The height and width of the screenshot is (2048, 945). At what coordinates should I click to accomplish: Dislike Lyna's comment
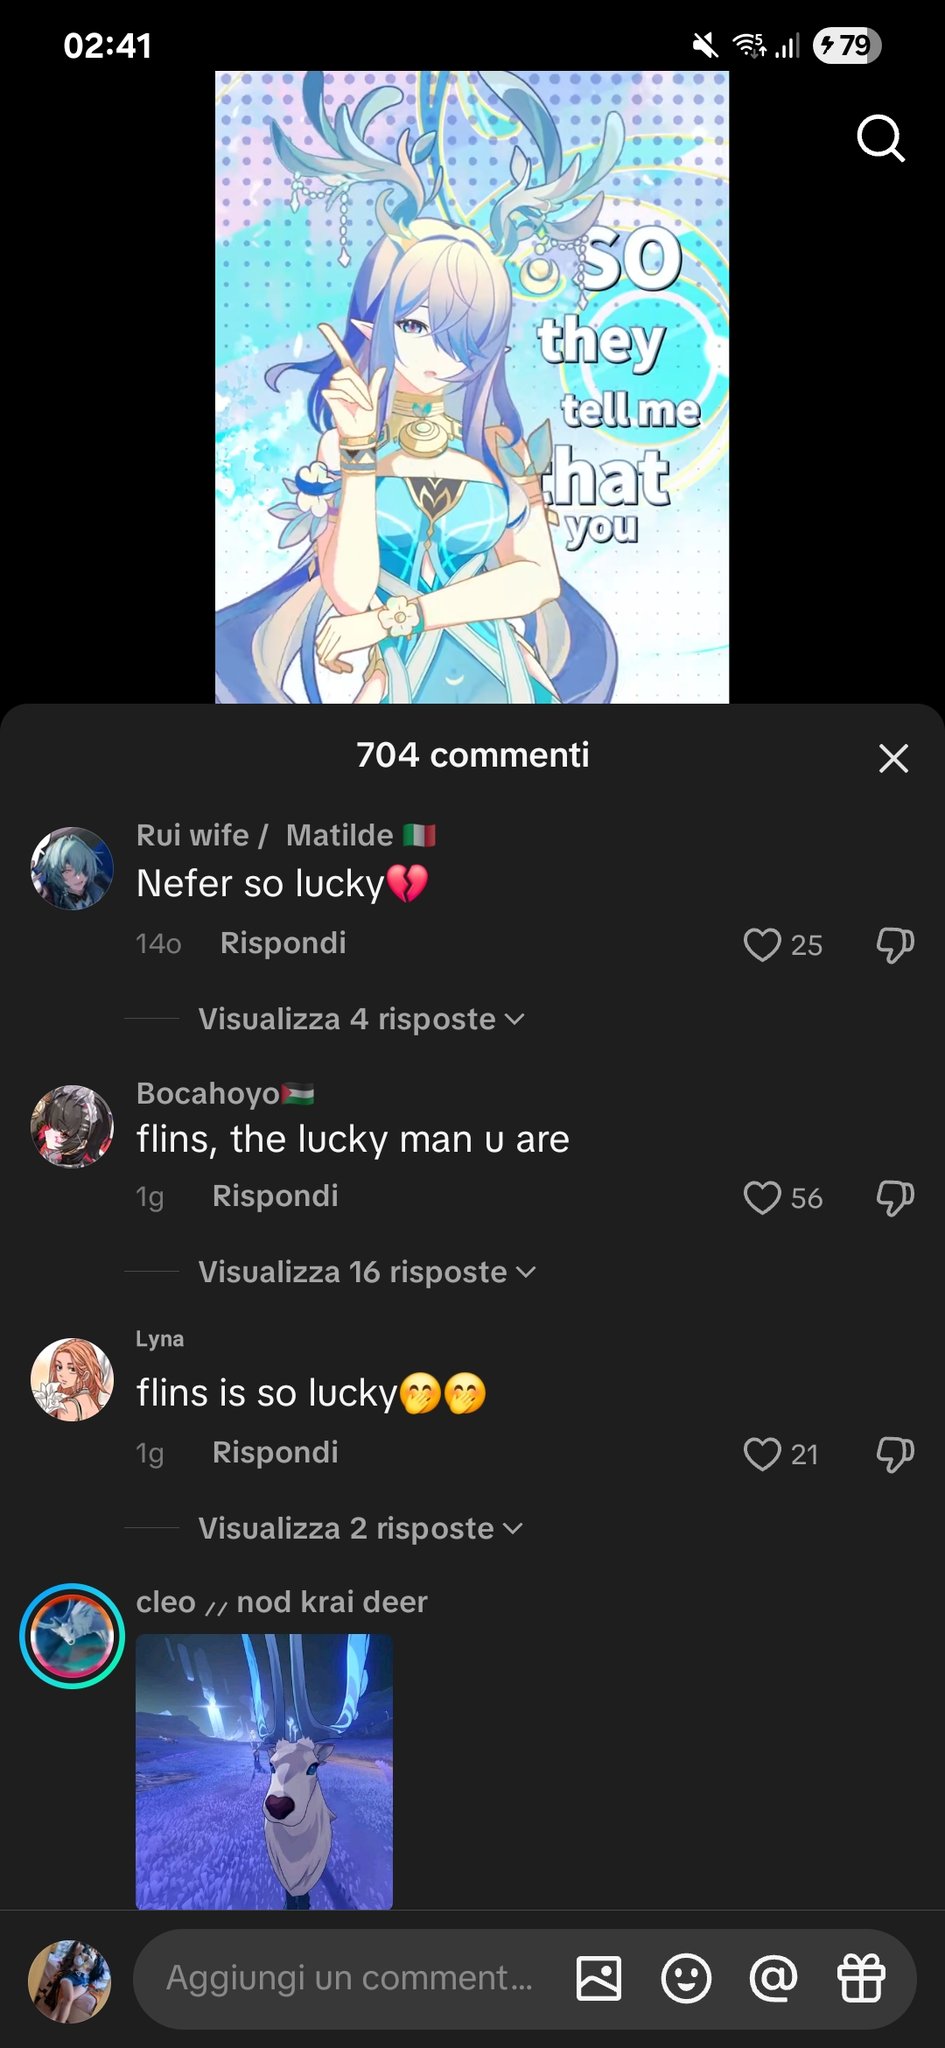tap(895, 1454)
